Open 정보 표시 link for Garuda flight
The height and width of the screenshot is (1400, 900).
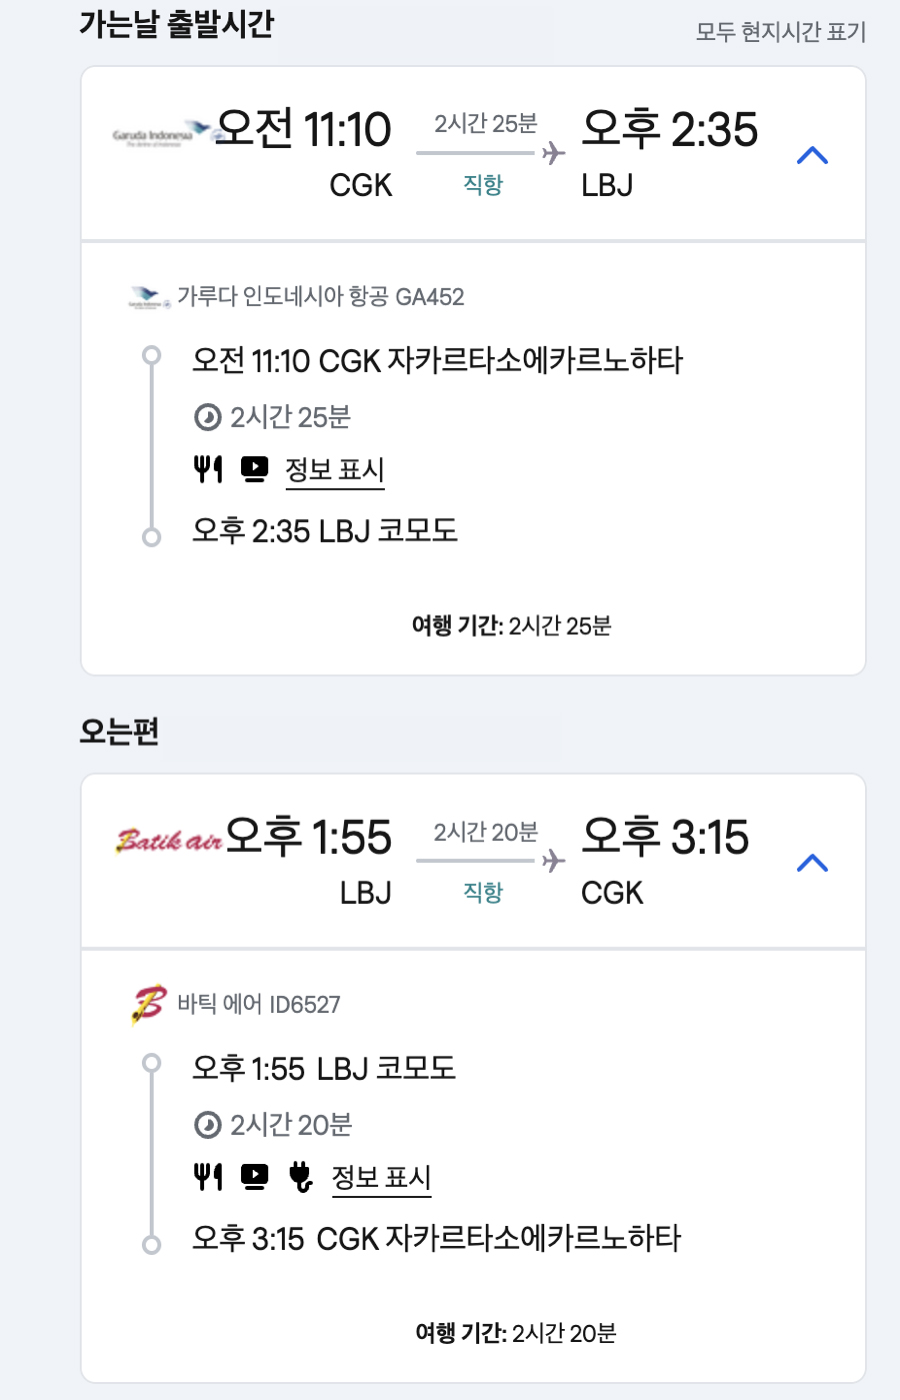[335, 470]
